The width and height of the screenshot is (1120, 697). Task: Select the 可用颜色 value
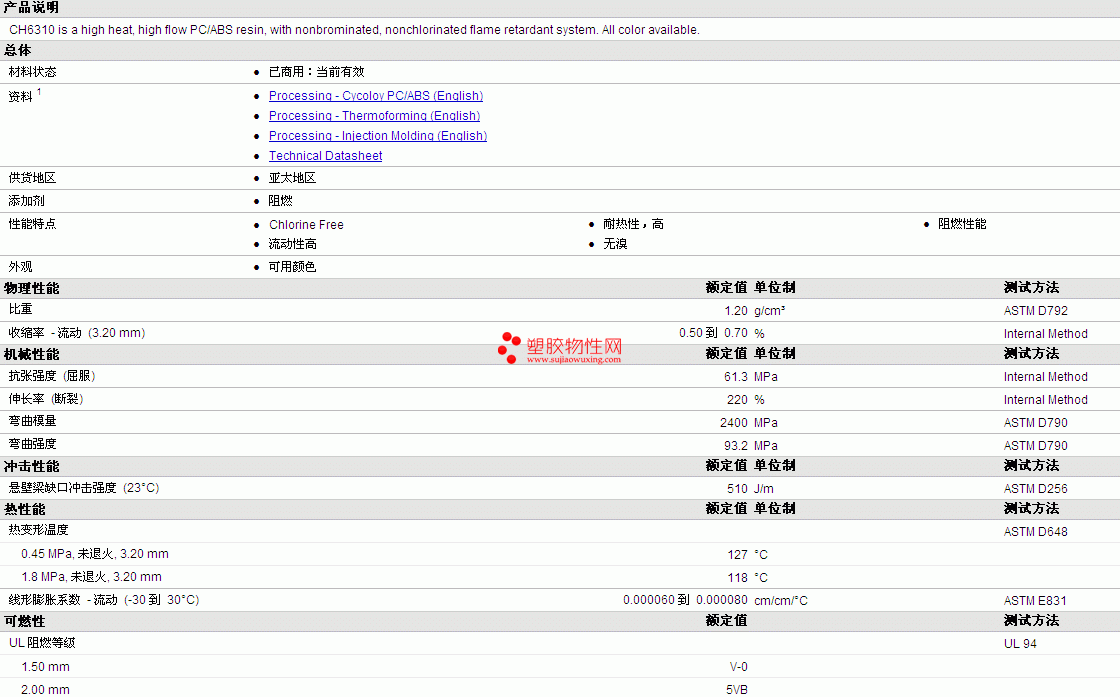point(292,266)
